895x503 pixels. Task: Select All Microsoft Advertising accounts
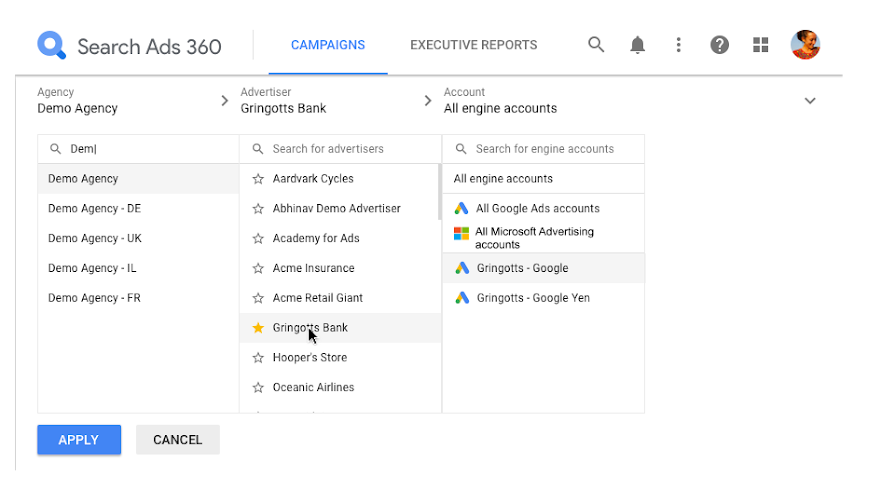[543, 238]
